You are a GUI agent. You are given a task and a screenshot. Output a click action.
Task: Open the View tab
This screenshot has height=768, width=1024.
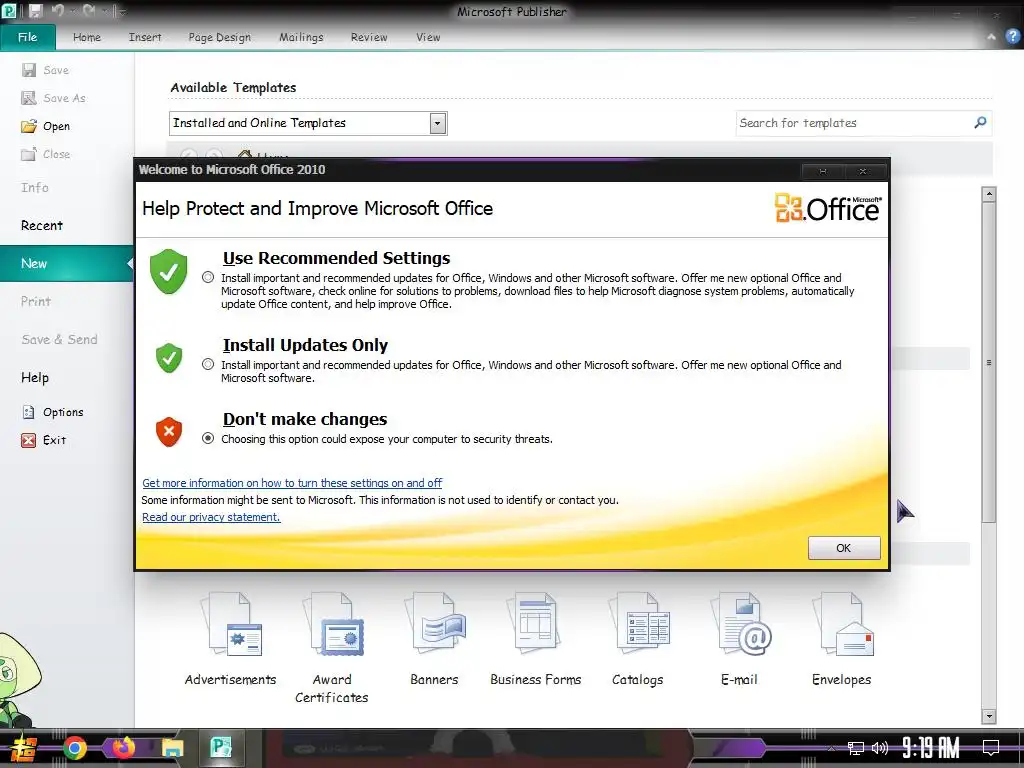point(428,37)
